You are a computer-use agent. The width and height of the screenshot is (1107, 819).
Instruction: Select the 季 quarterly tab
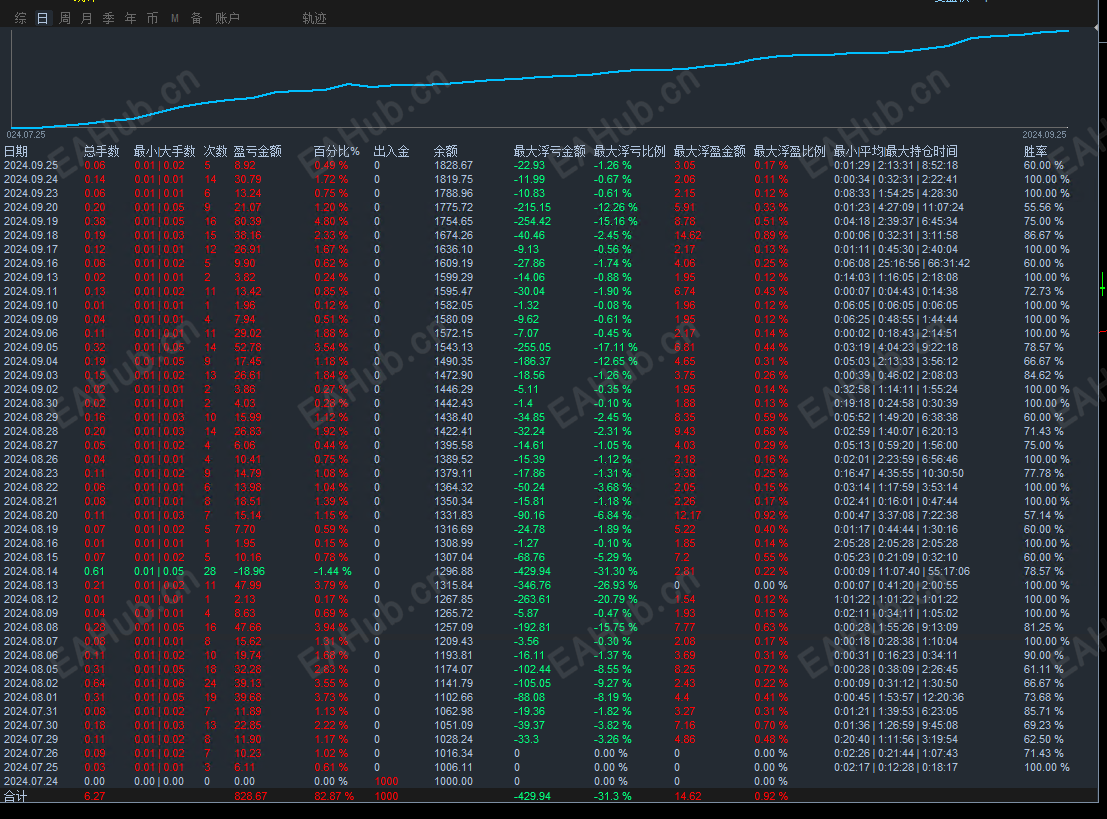[109, 18]
